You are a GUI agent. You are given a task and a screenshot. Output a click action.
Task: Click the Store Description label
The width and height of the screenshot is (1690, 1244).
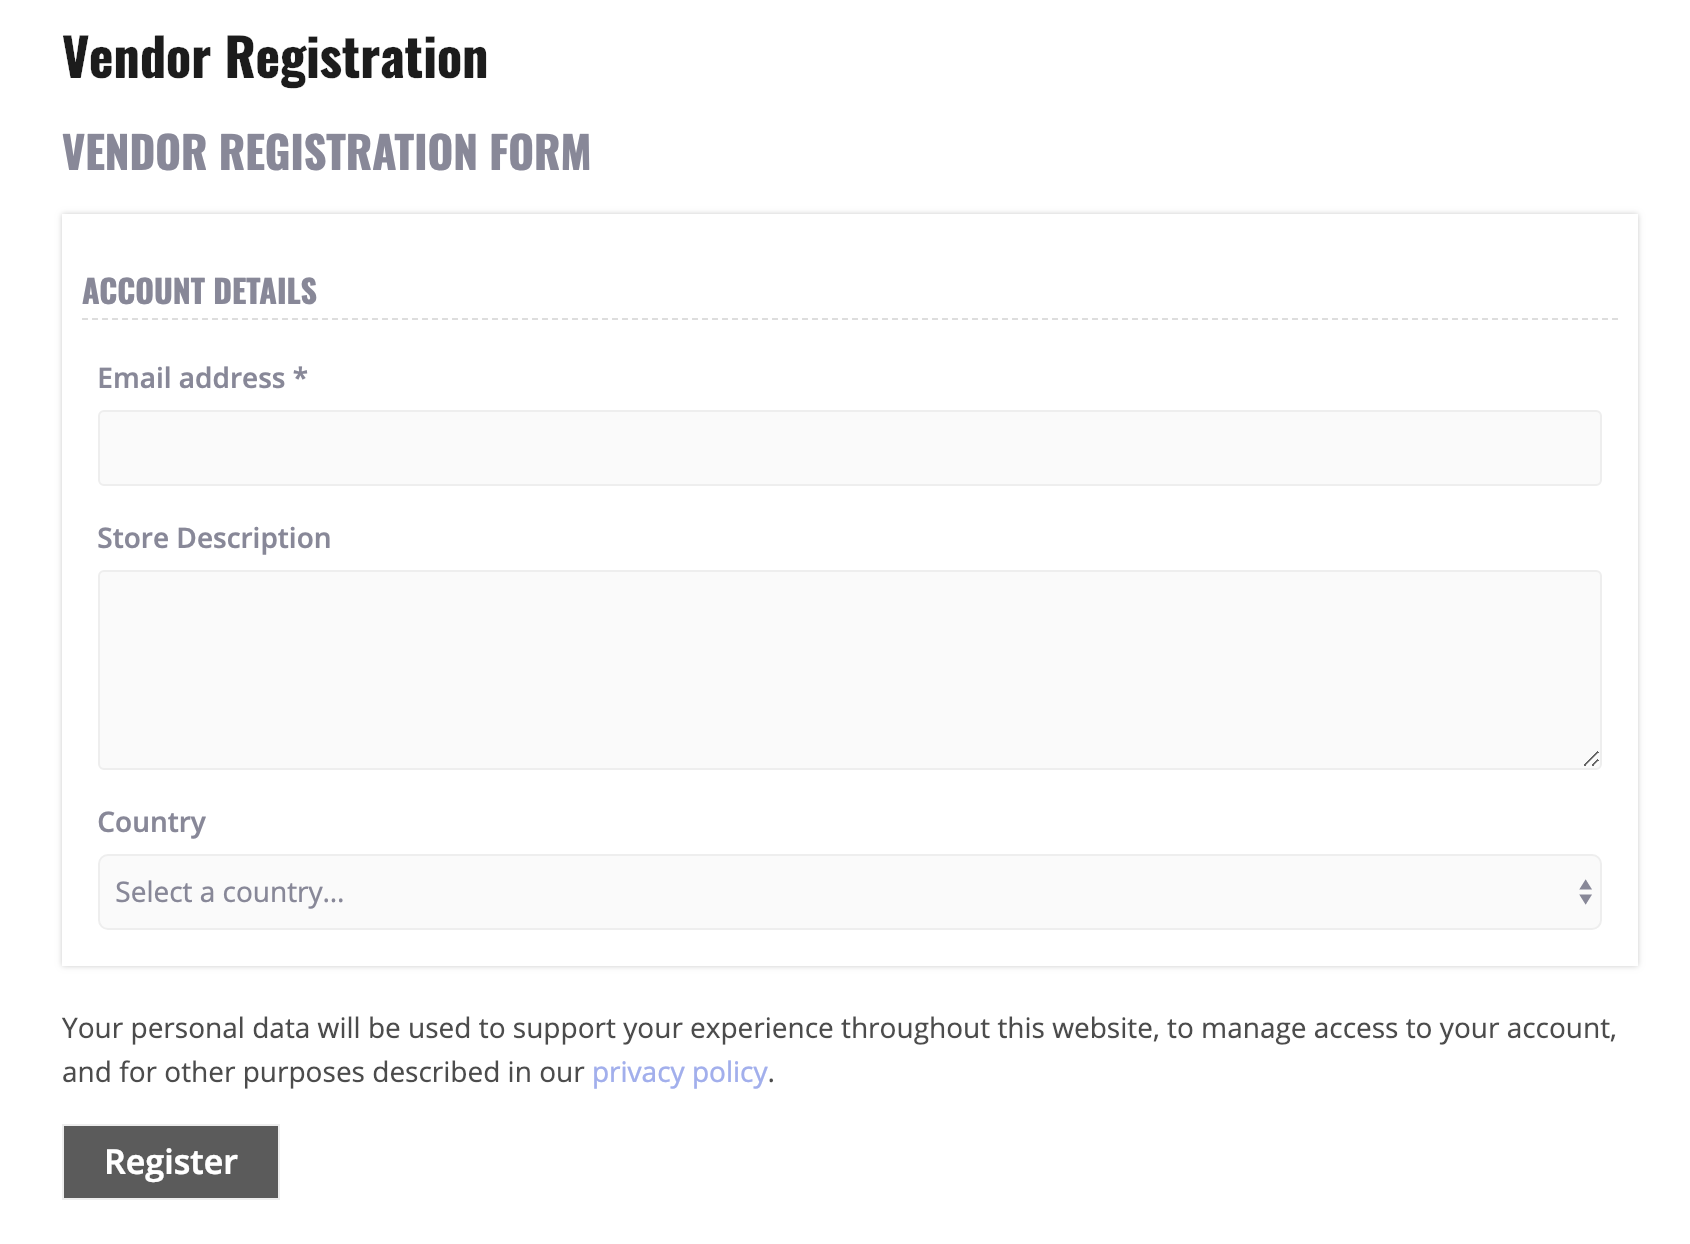click(x=214, y=538)
